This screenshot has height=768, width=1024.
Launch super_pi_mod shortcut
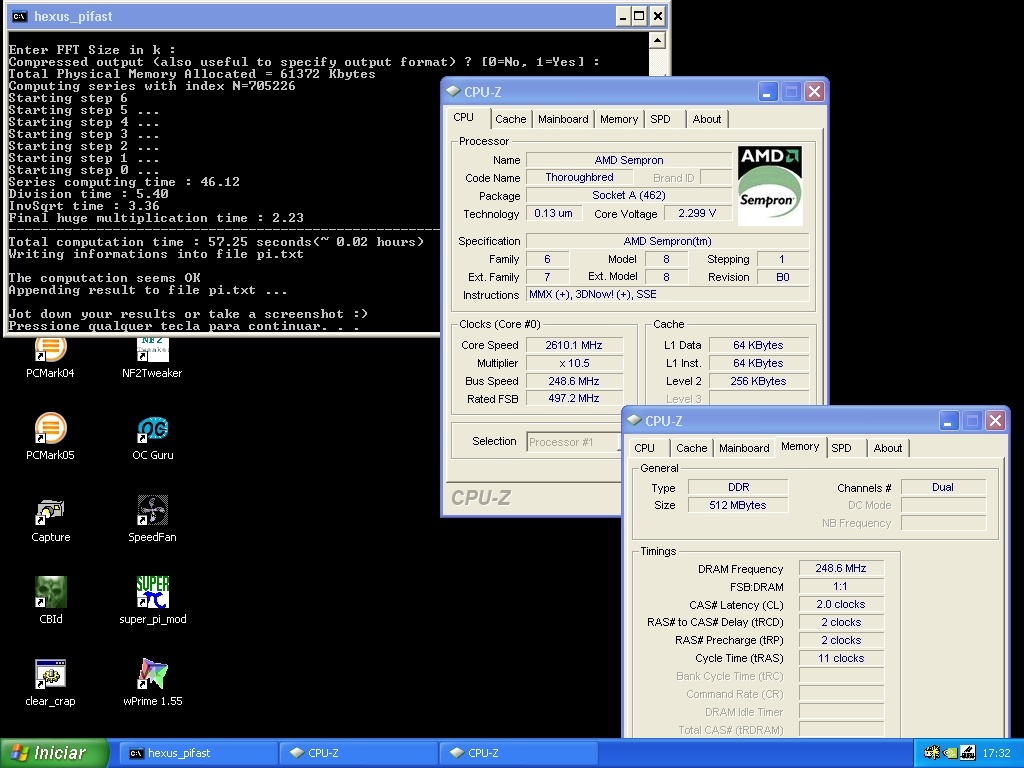point(152,601)
